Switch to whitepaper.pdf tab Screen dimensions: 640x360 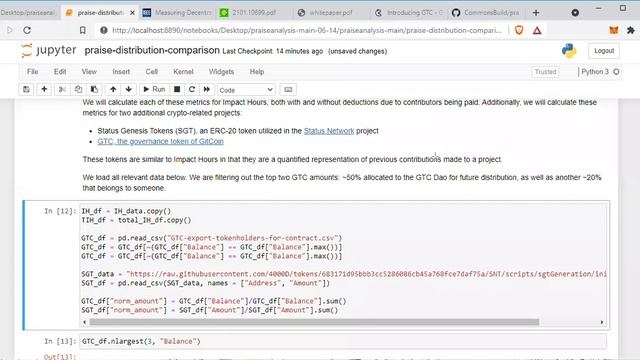point(331,13)
